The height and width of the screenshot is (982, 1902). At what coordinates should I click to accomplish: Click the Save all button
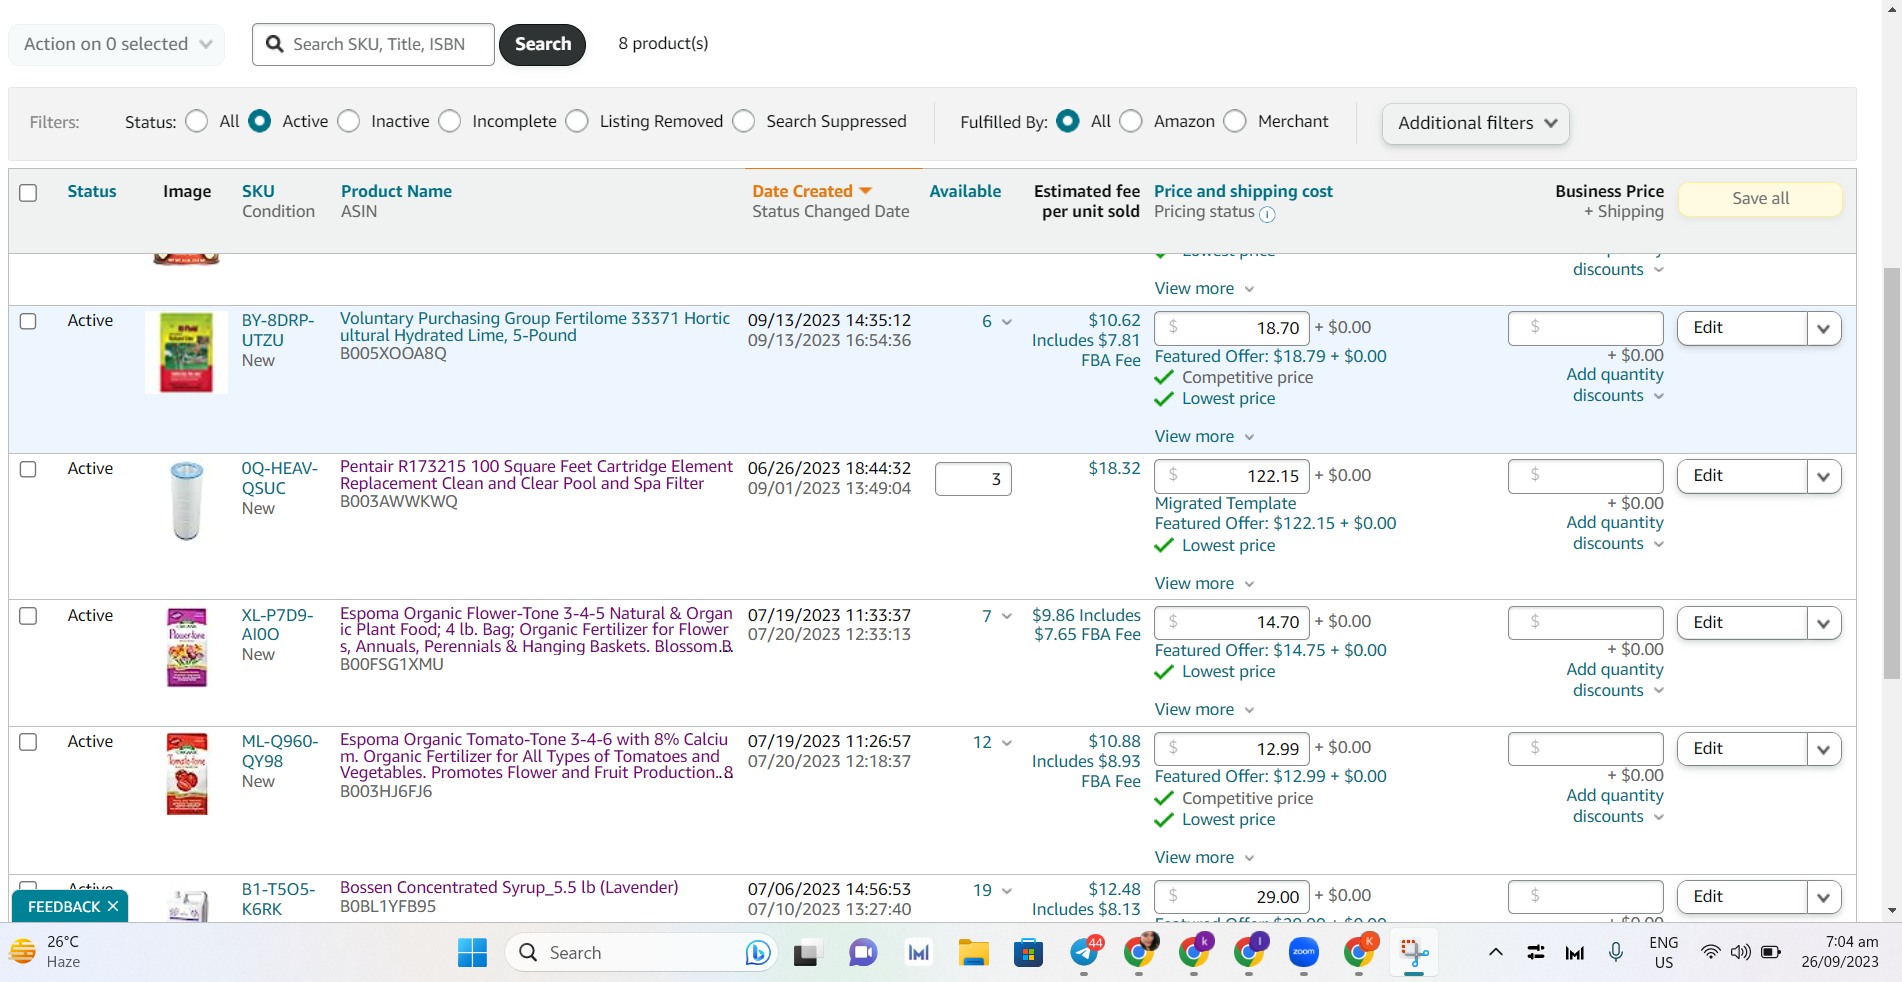[1760, 198]
